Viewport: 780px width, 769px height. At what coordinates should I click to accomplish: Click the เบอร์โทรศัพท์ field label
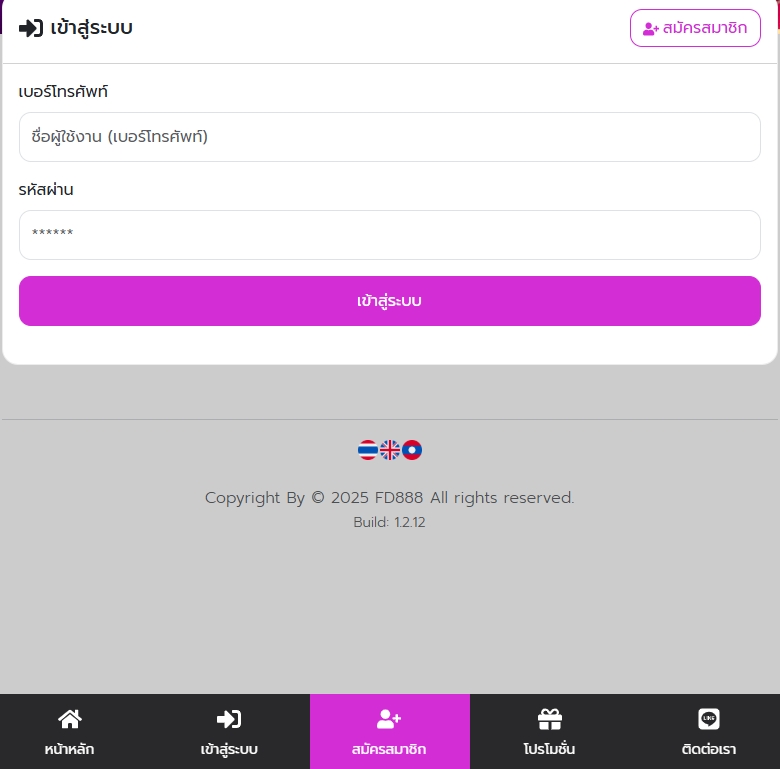click(63, 92)
